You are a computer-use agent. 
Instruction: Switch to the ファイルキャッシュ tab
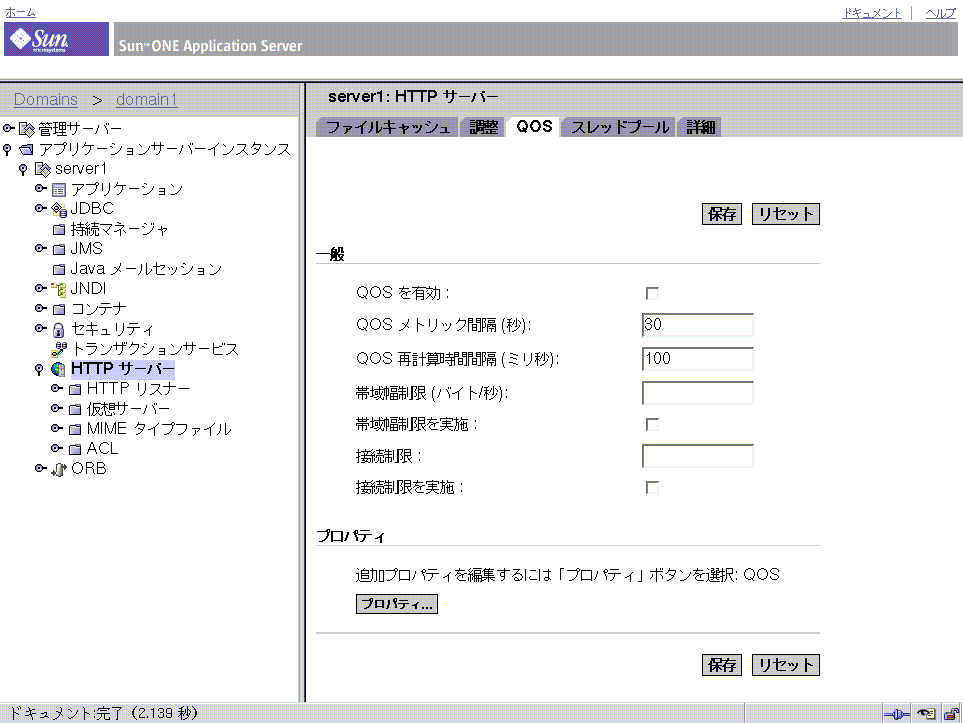click(x=388, y=127)
